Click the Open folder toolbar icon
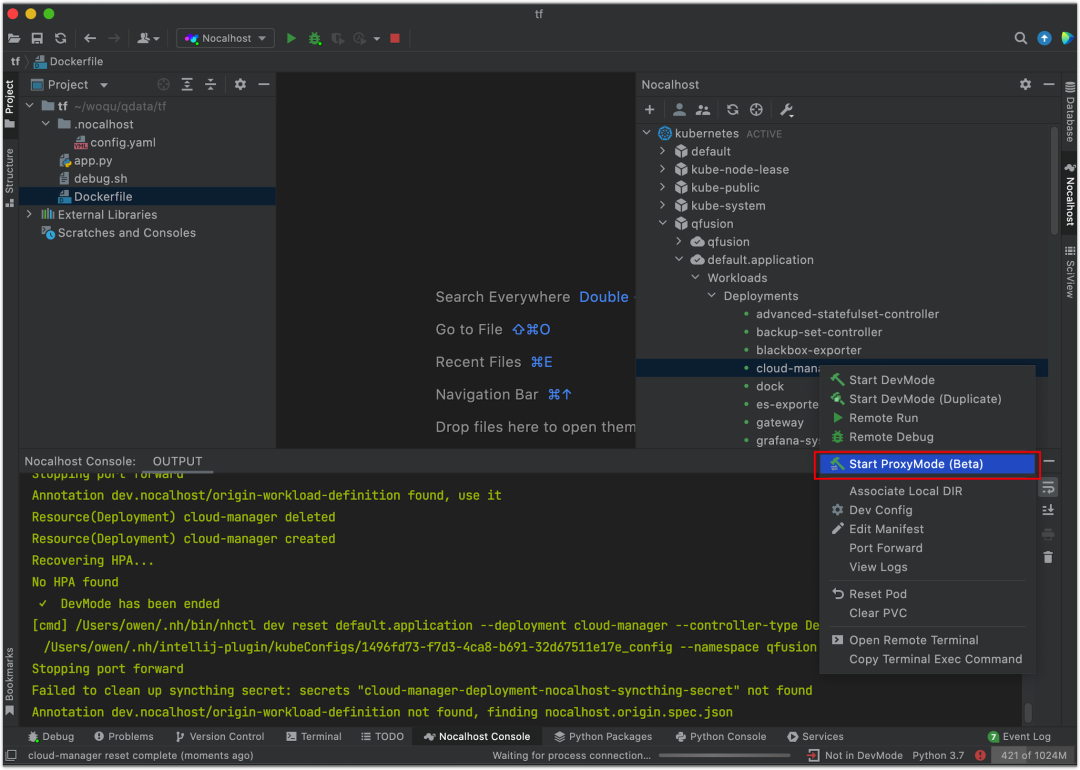This screenshot has width=1080, height=770. pyautogui.click(x=14, y=39)
